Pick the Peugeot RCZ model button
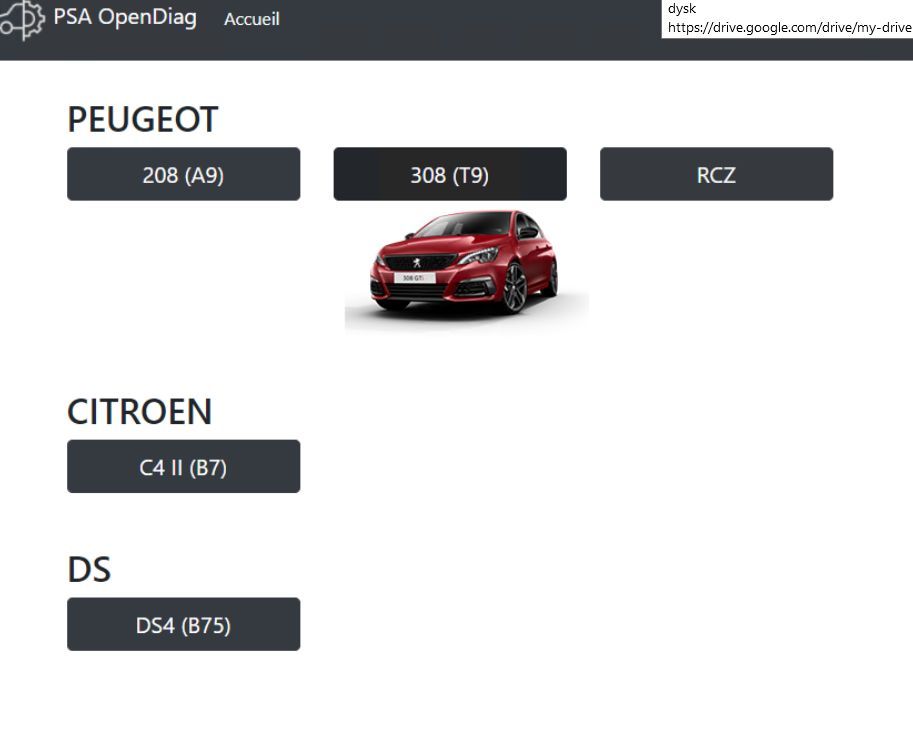 pyautogui.click(x=717, y=174)
